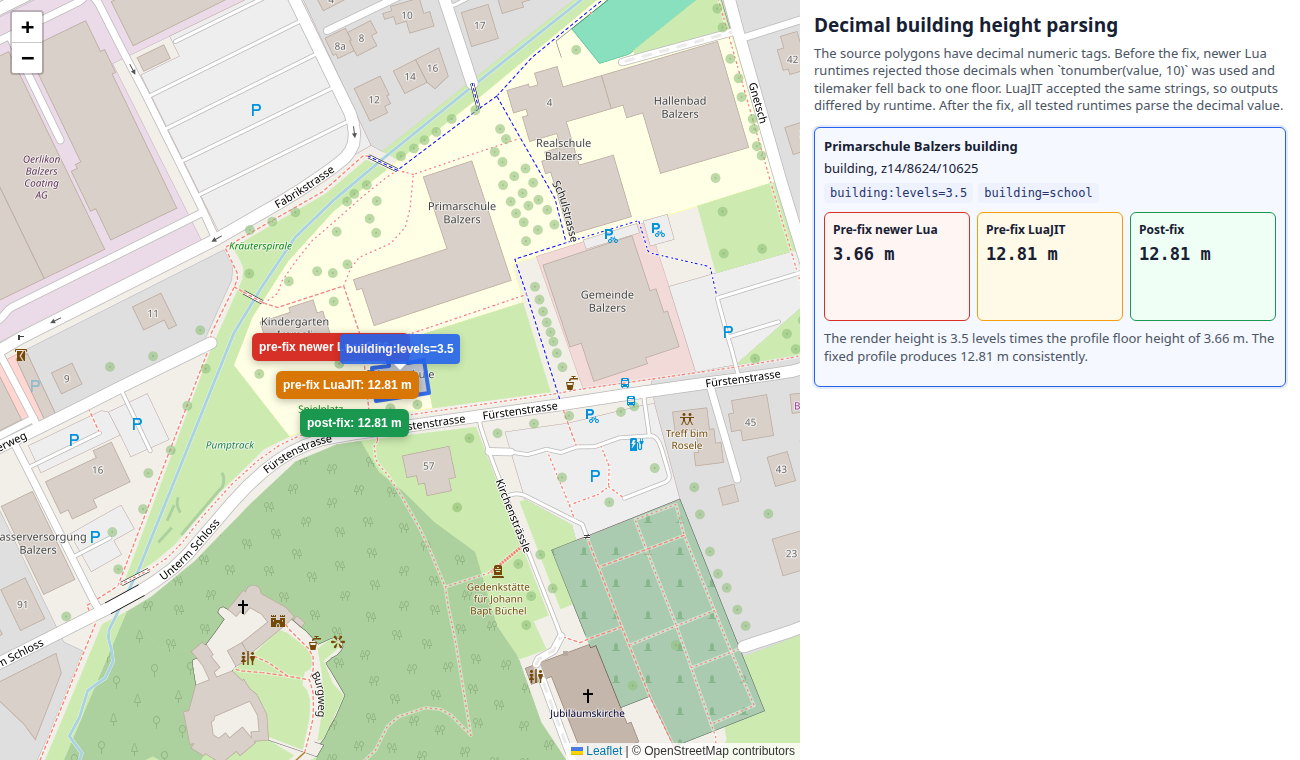
Task: Click the parking icon below Fürstenstrasse lot
Action: point(595,476)
